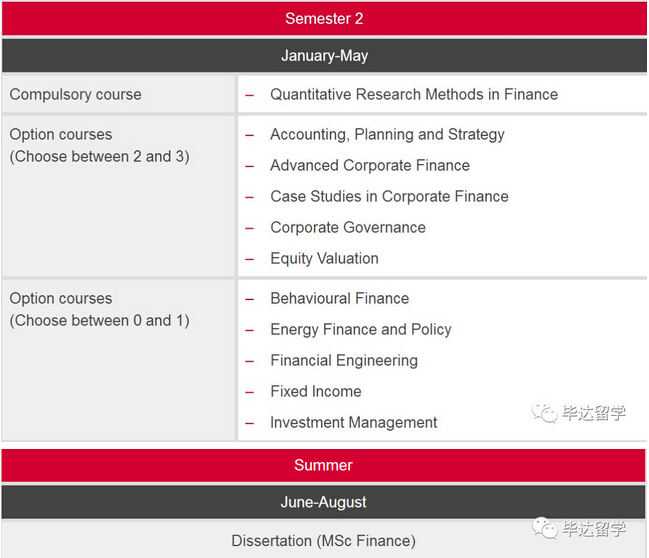Select Quantitative Research Methods in Finance
This screenshot has height=558, width=649.
click(x=414, y=94)
